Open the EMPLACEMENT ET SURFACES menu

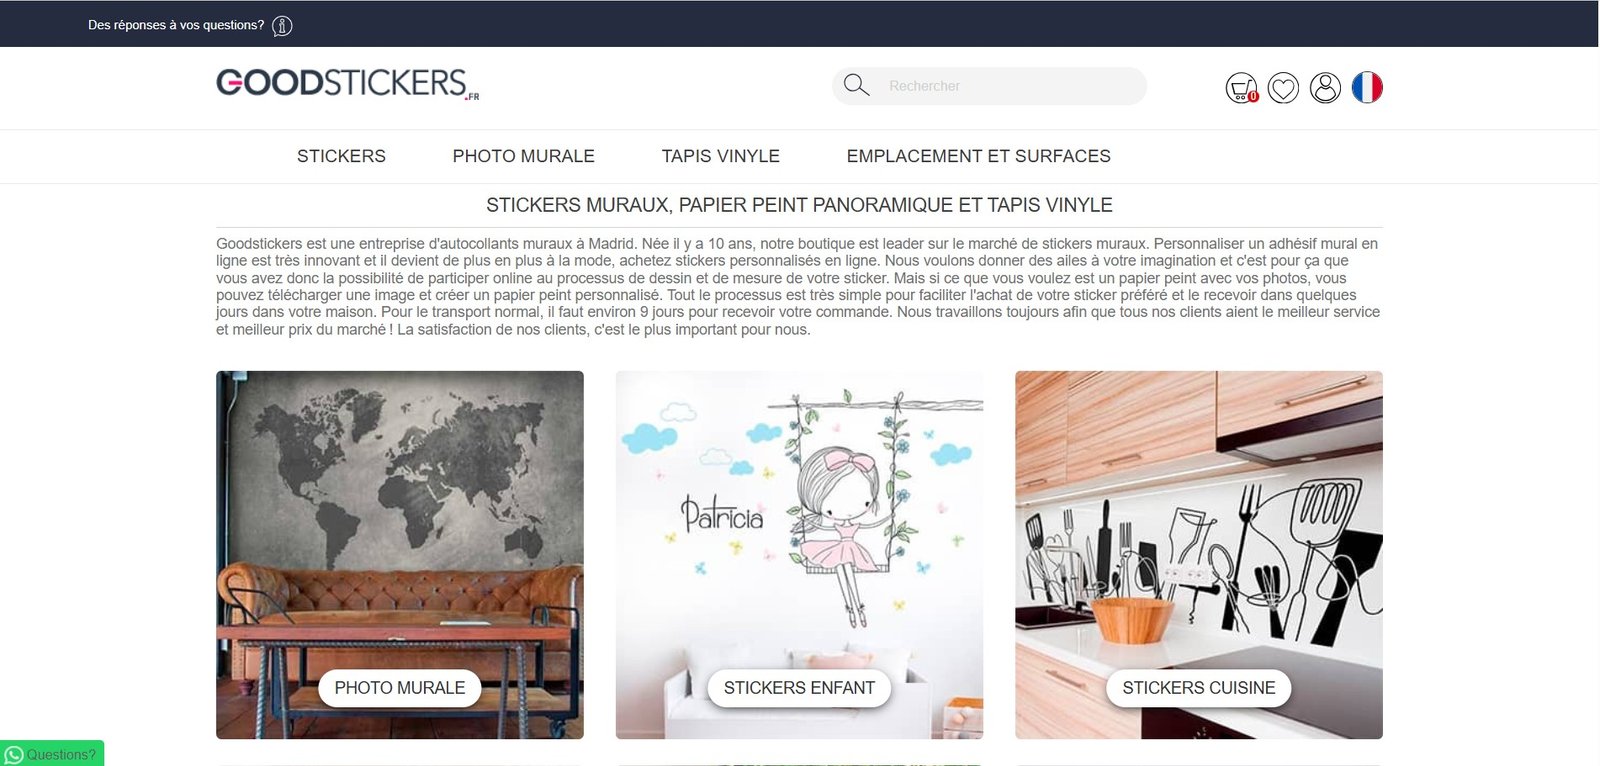978,156
